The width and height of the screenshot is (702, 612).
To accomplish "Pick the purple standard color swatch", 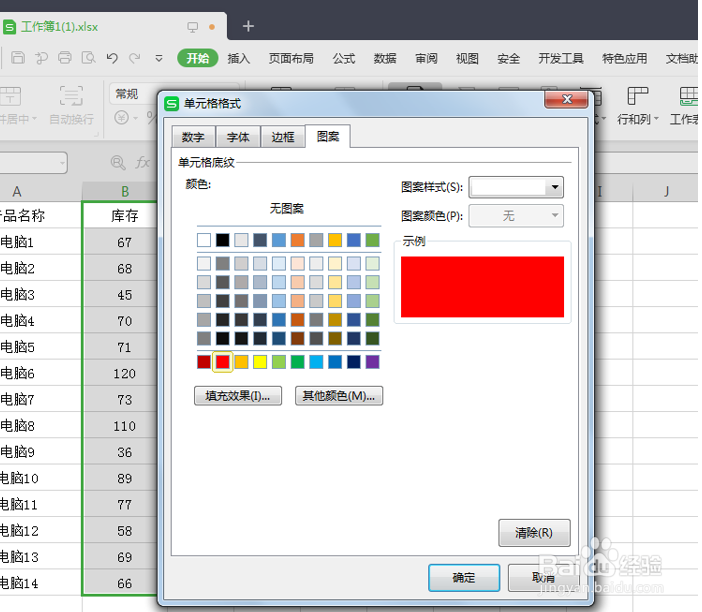I will point(372,362).
